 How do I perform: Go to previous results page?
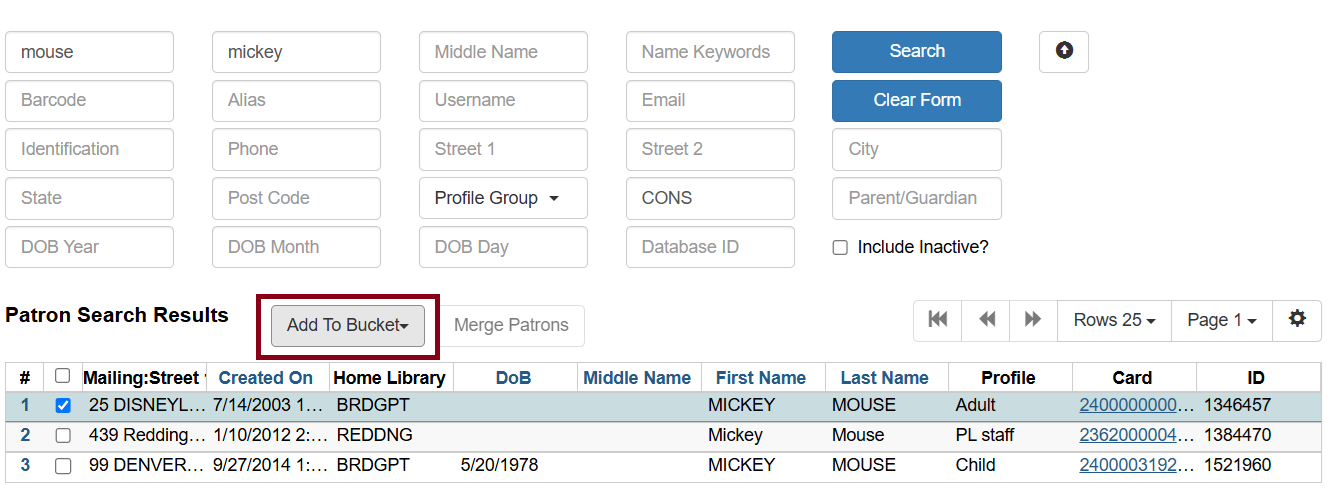986,320
